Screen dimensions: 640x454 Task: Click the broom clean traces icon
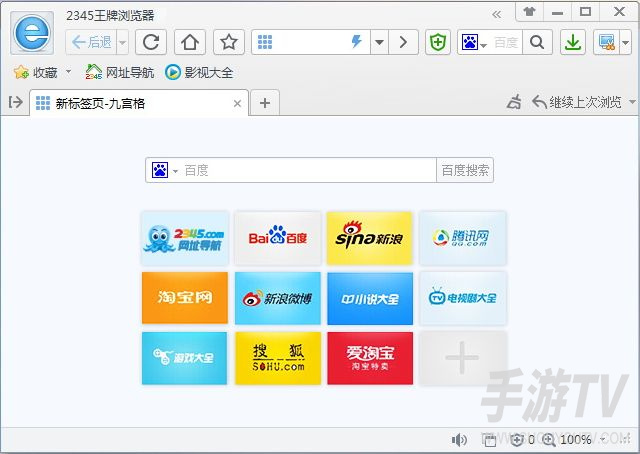pyautogui.click(x=514, y=102)
